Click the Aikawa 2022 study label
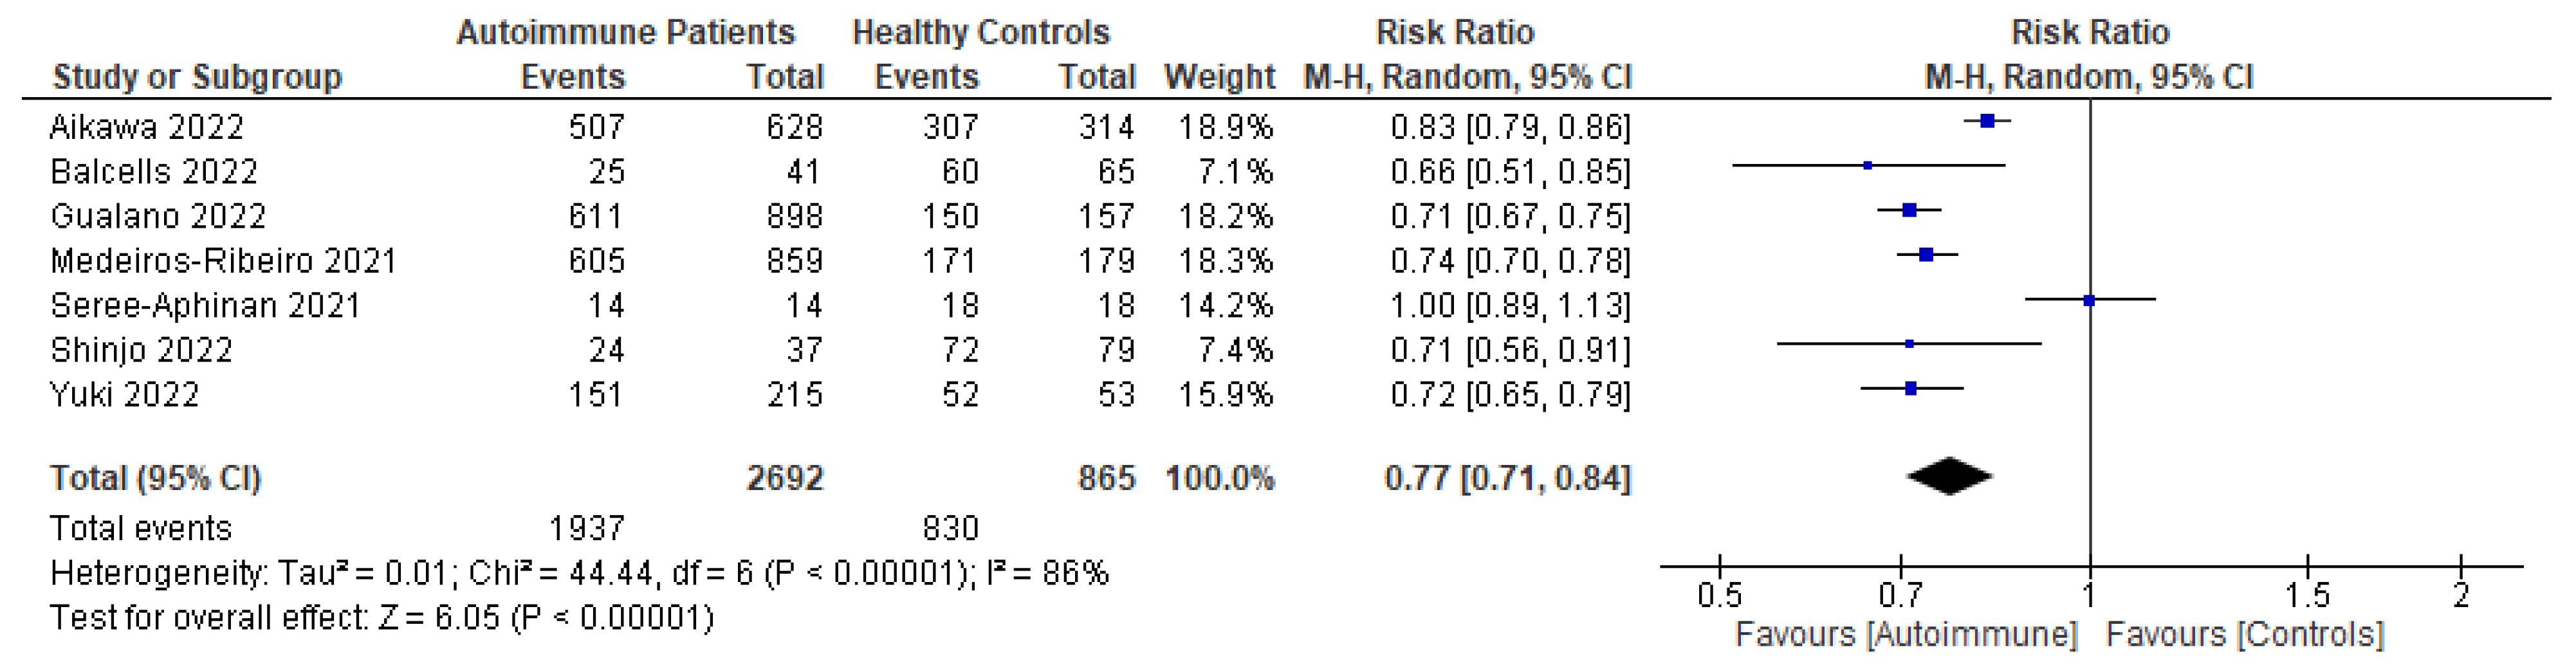This screenshot has height=665, width=2576. tap(146, 127)
